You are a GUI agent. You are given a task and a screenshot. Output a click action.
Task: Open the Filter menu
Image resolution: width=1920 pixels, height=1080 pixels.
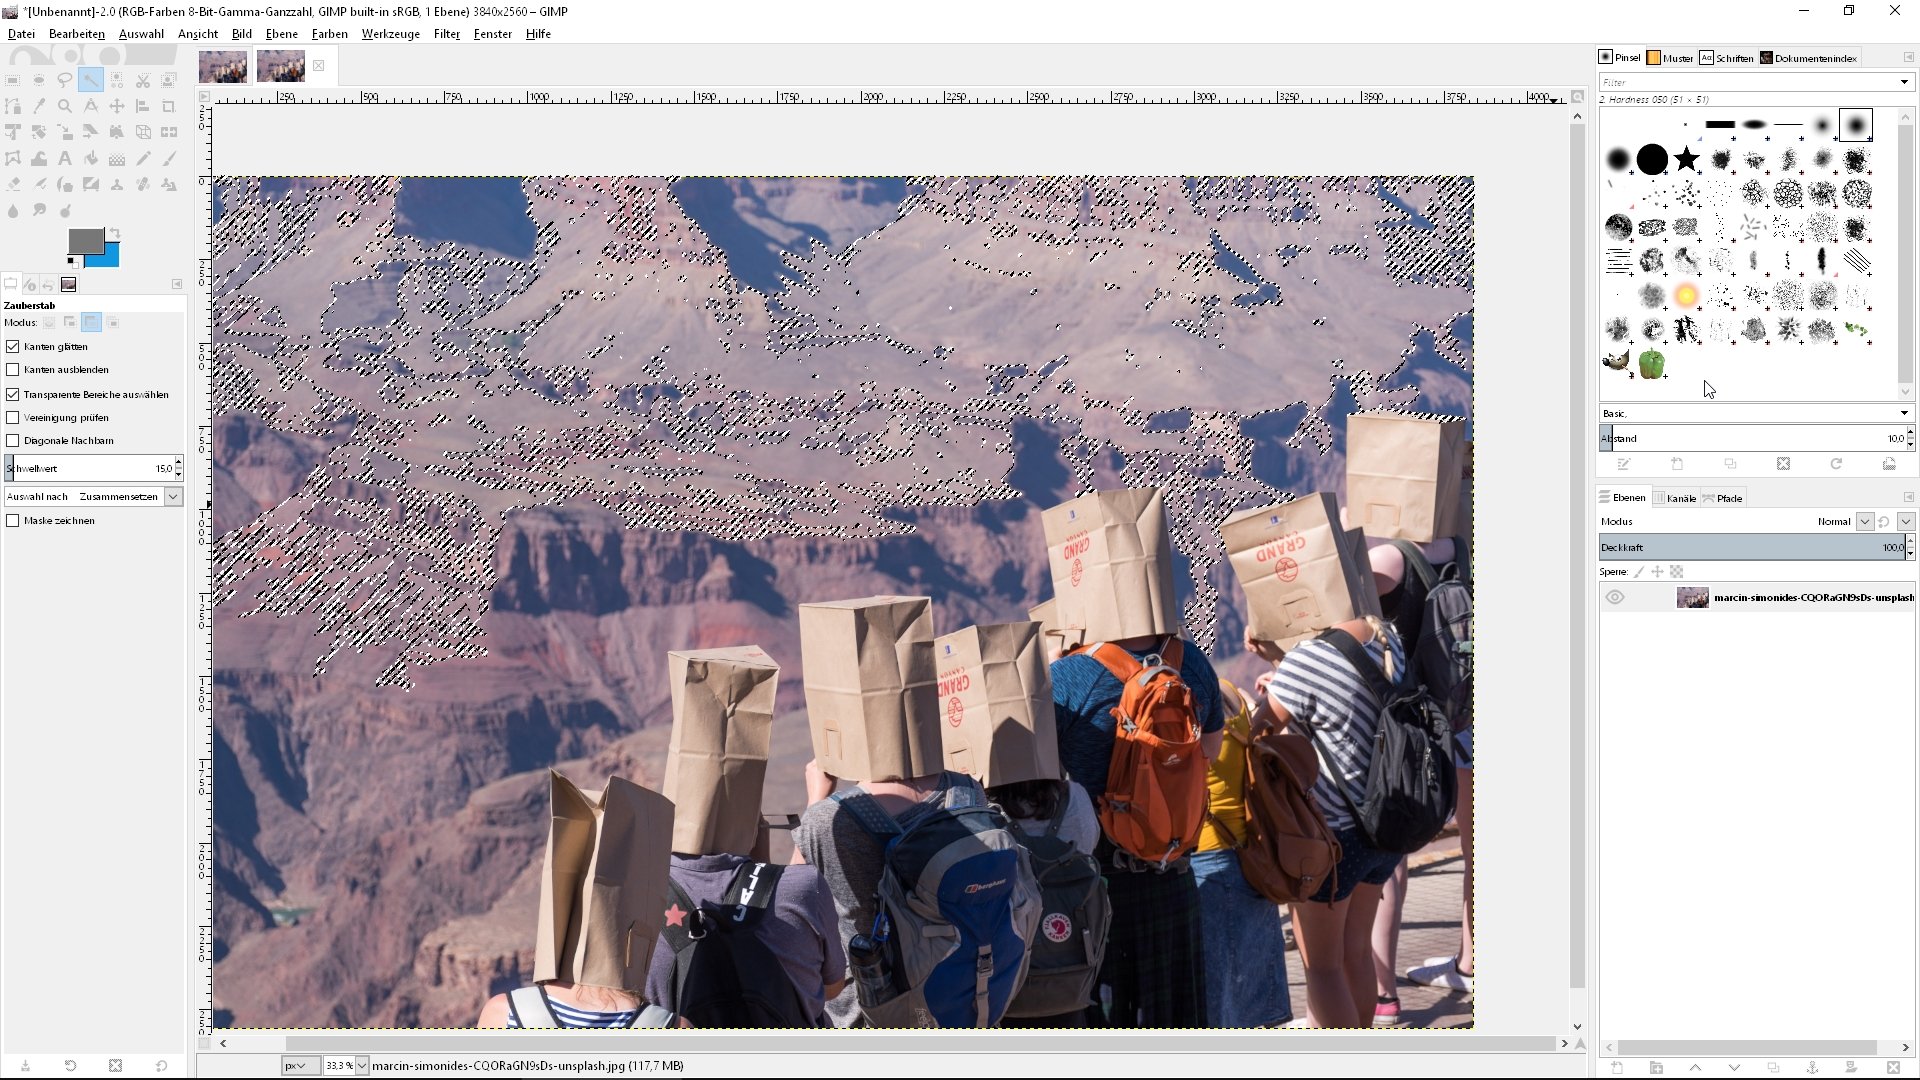[x=446, y=34]
